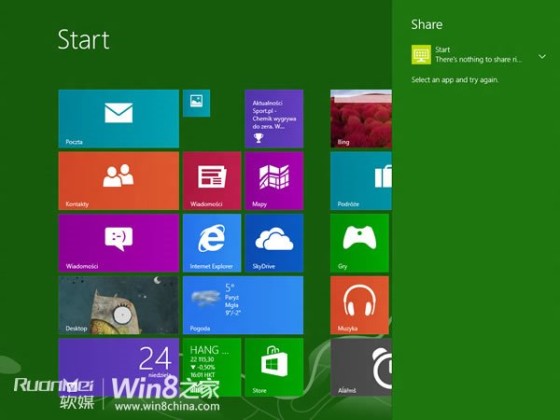Click the Share panel heading
Screen dimensions: 560x420
pyautogui.click(x=427, y=24)
